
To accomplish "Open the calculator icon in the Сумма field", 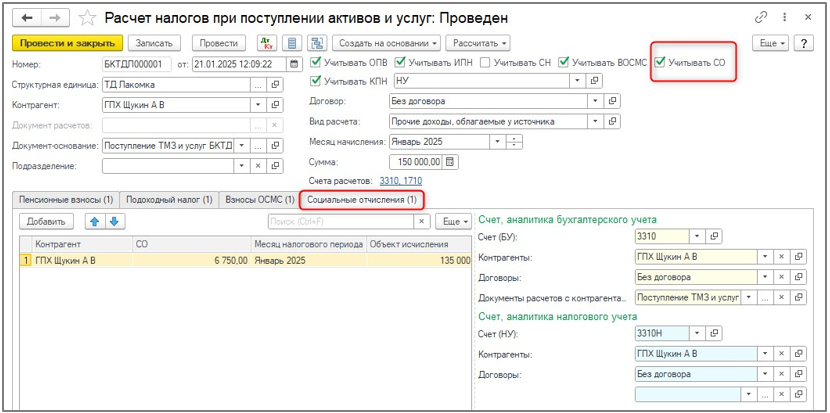I will [450, 161].
